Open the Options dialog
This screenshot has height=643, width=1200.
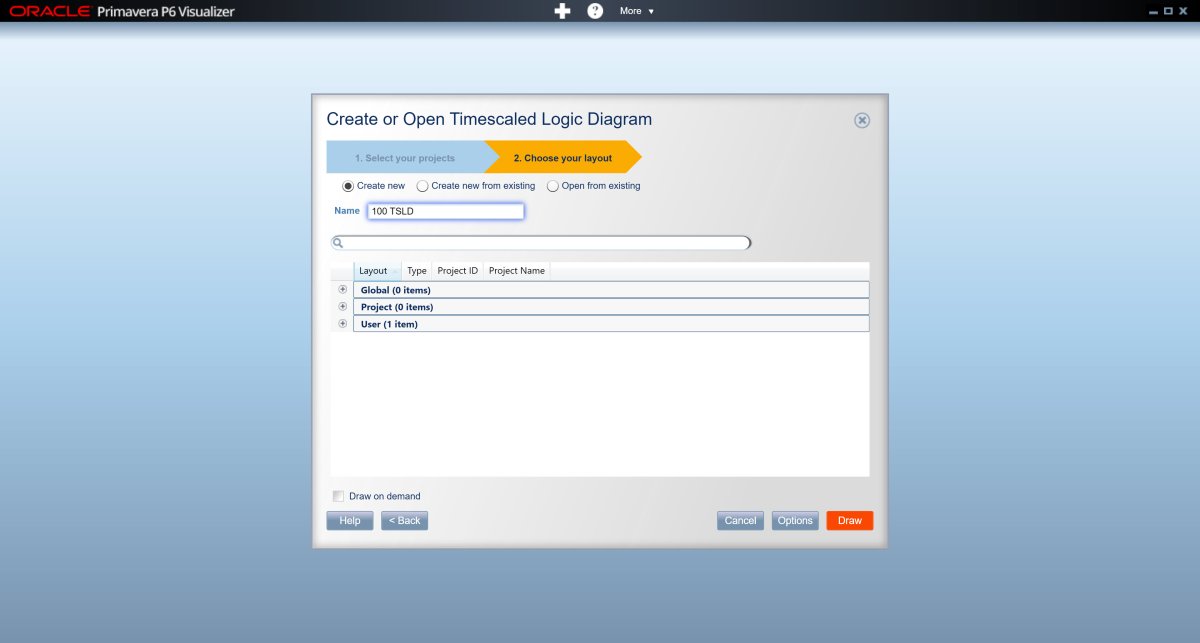794,520
